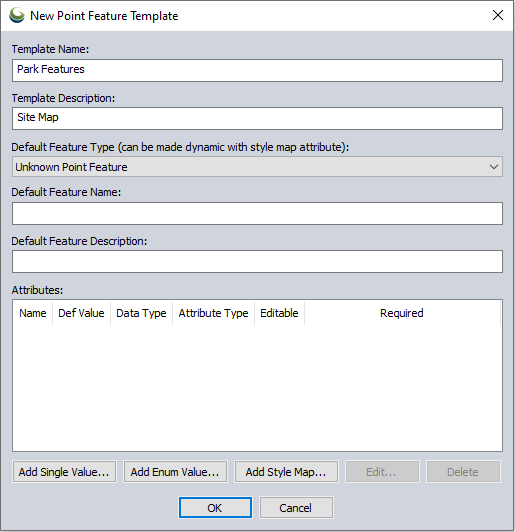Click the Def Value column header

81,313
